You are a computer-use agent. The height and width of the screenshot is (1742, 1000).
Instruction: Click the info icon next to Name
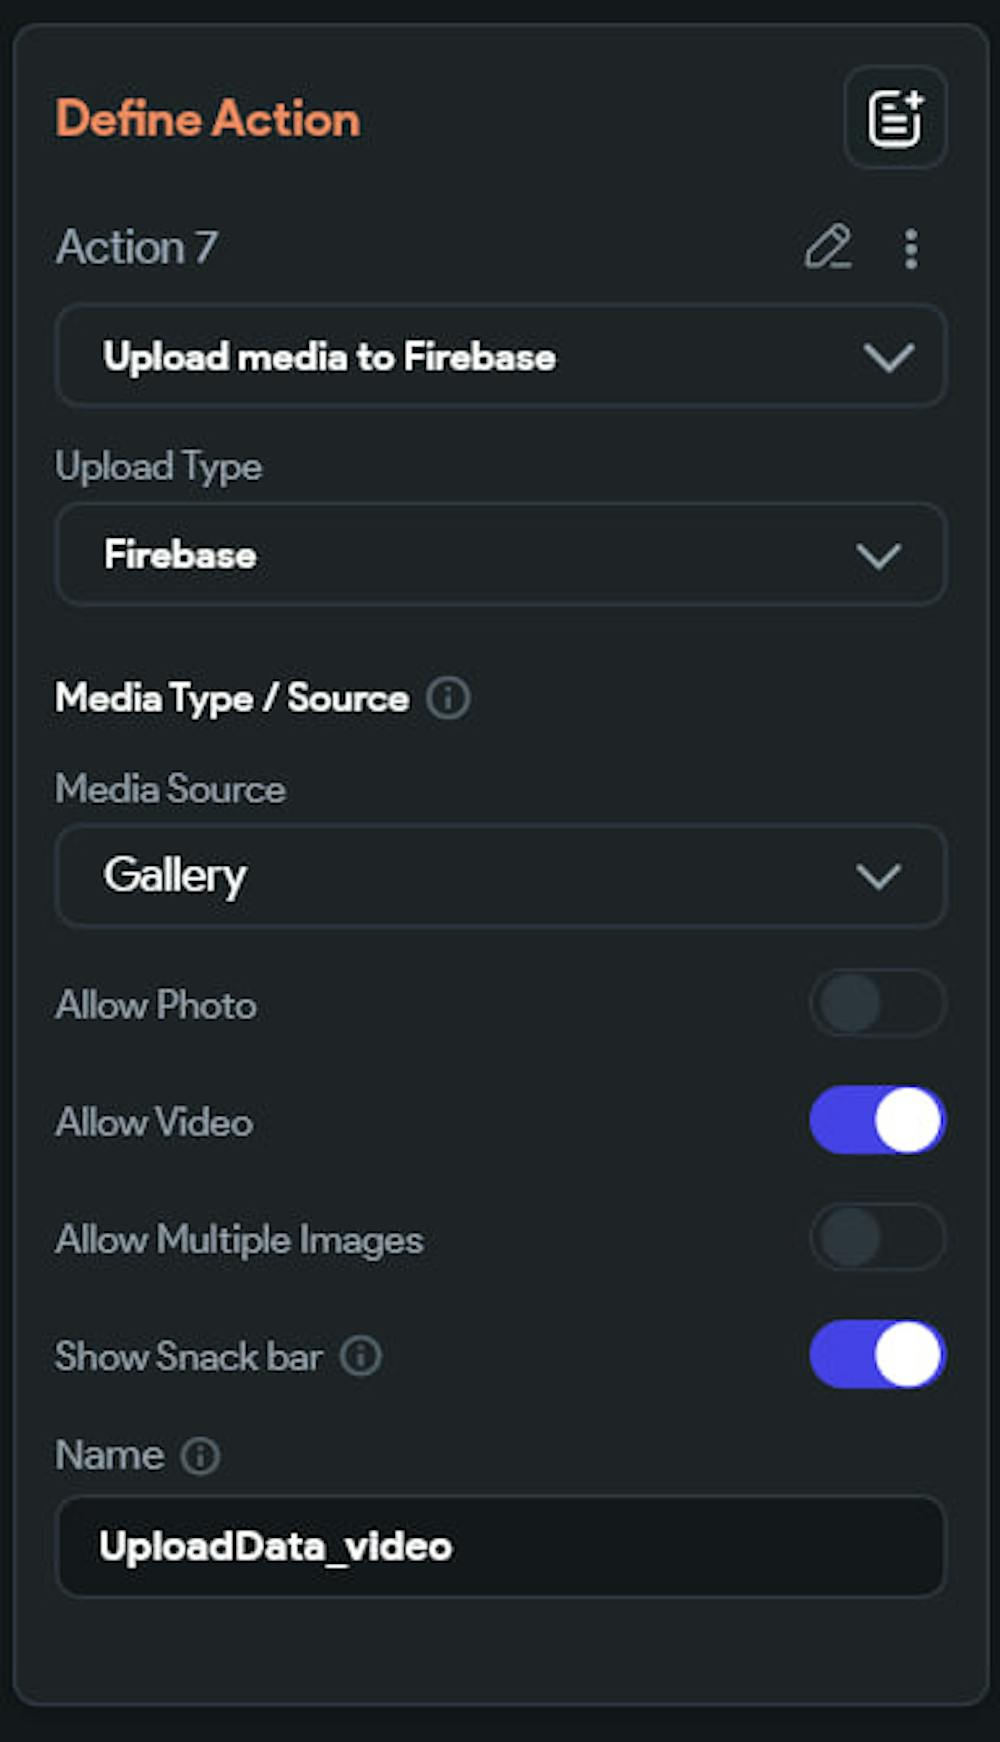[x=201, y=1456]
